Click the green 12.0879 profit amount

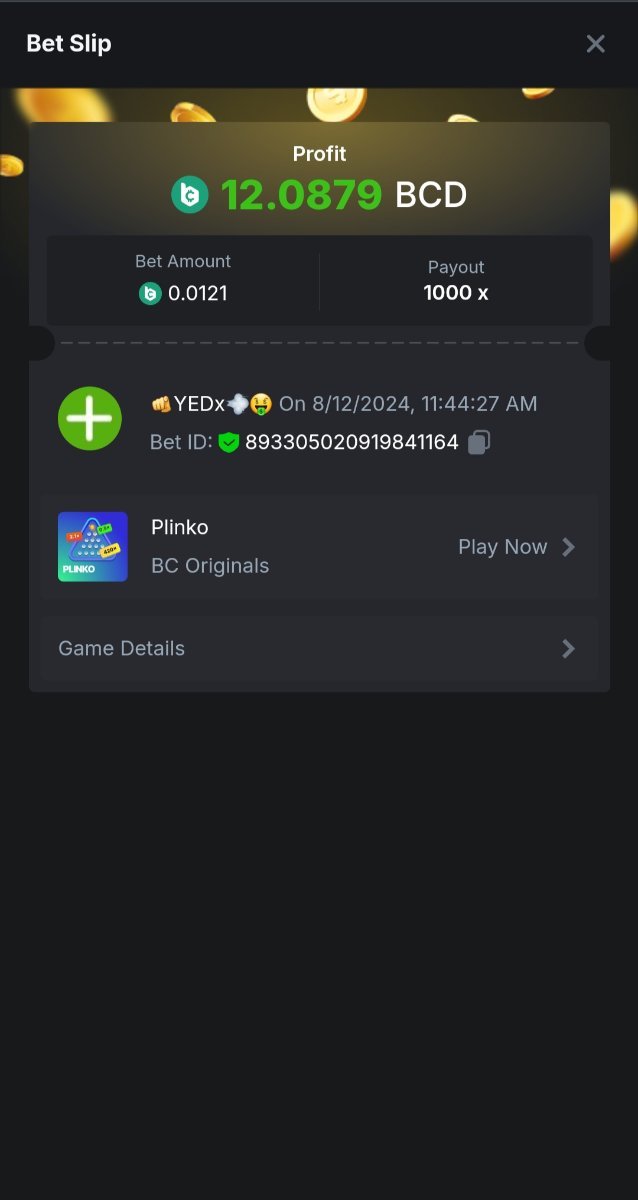coord(301,195)
